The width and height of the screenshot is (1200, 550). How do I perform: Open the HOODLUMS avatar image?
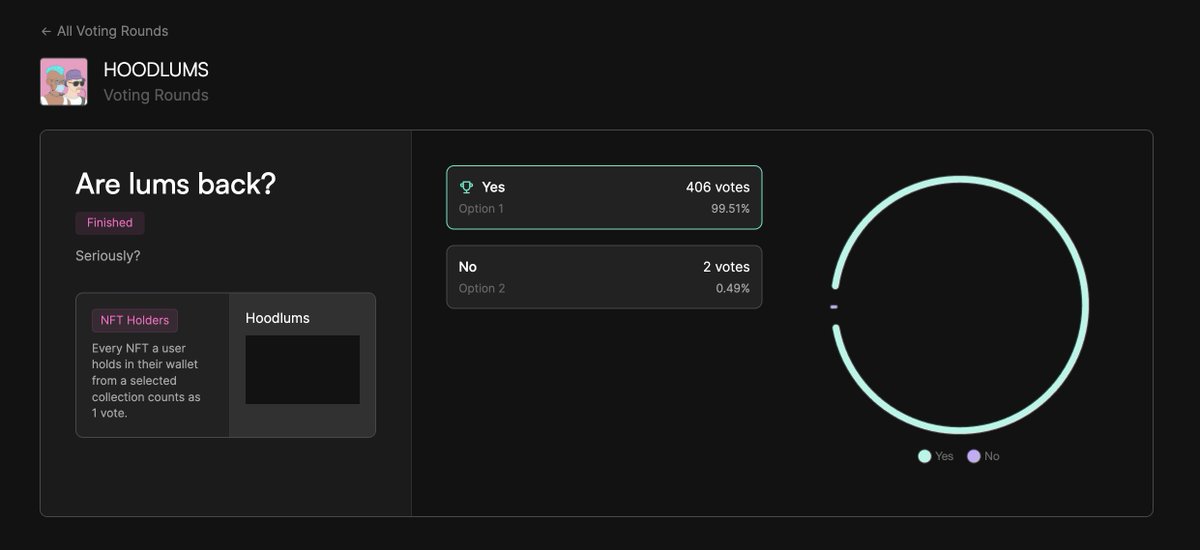coord(64,82)
